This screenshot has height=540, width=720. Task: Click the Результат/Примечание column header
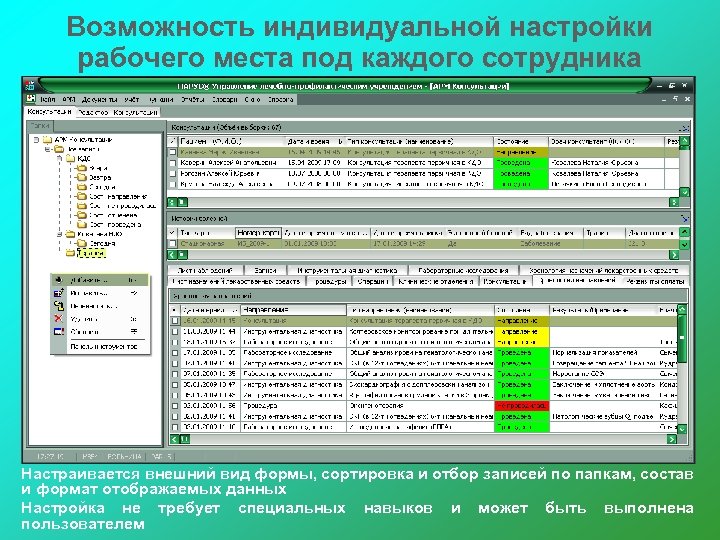point(603,310)
